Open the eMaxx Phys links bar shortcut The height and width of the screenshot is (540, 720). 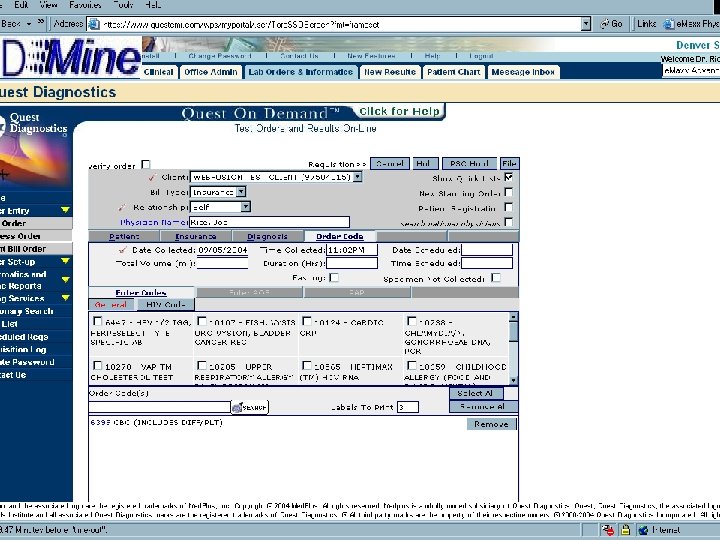[x=692, y=24]
